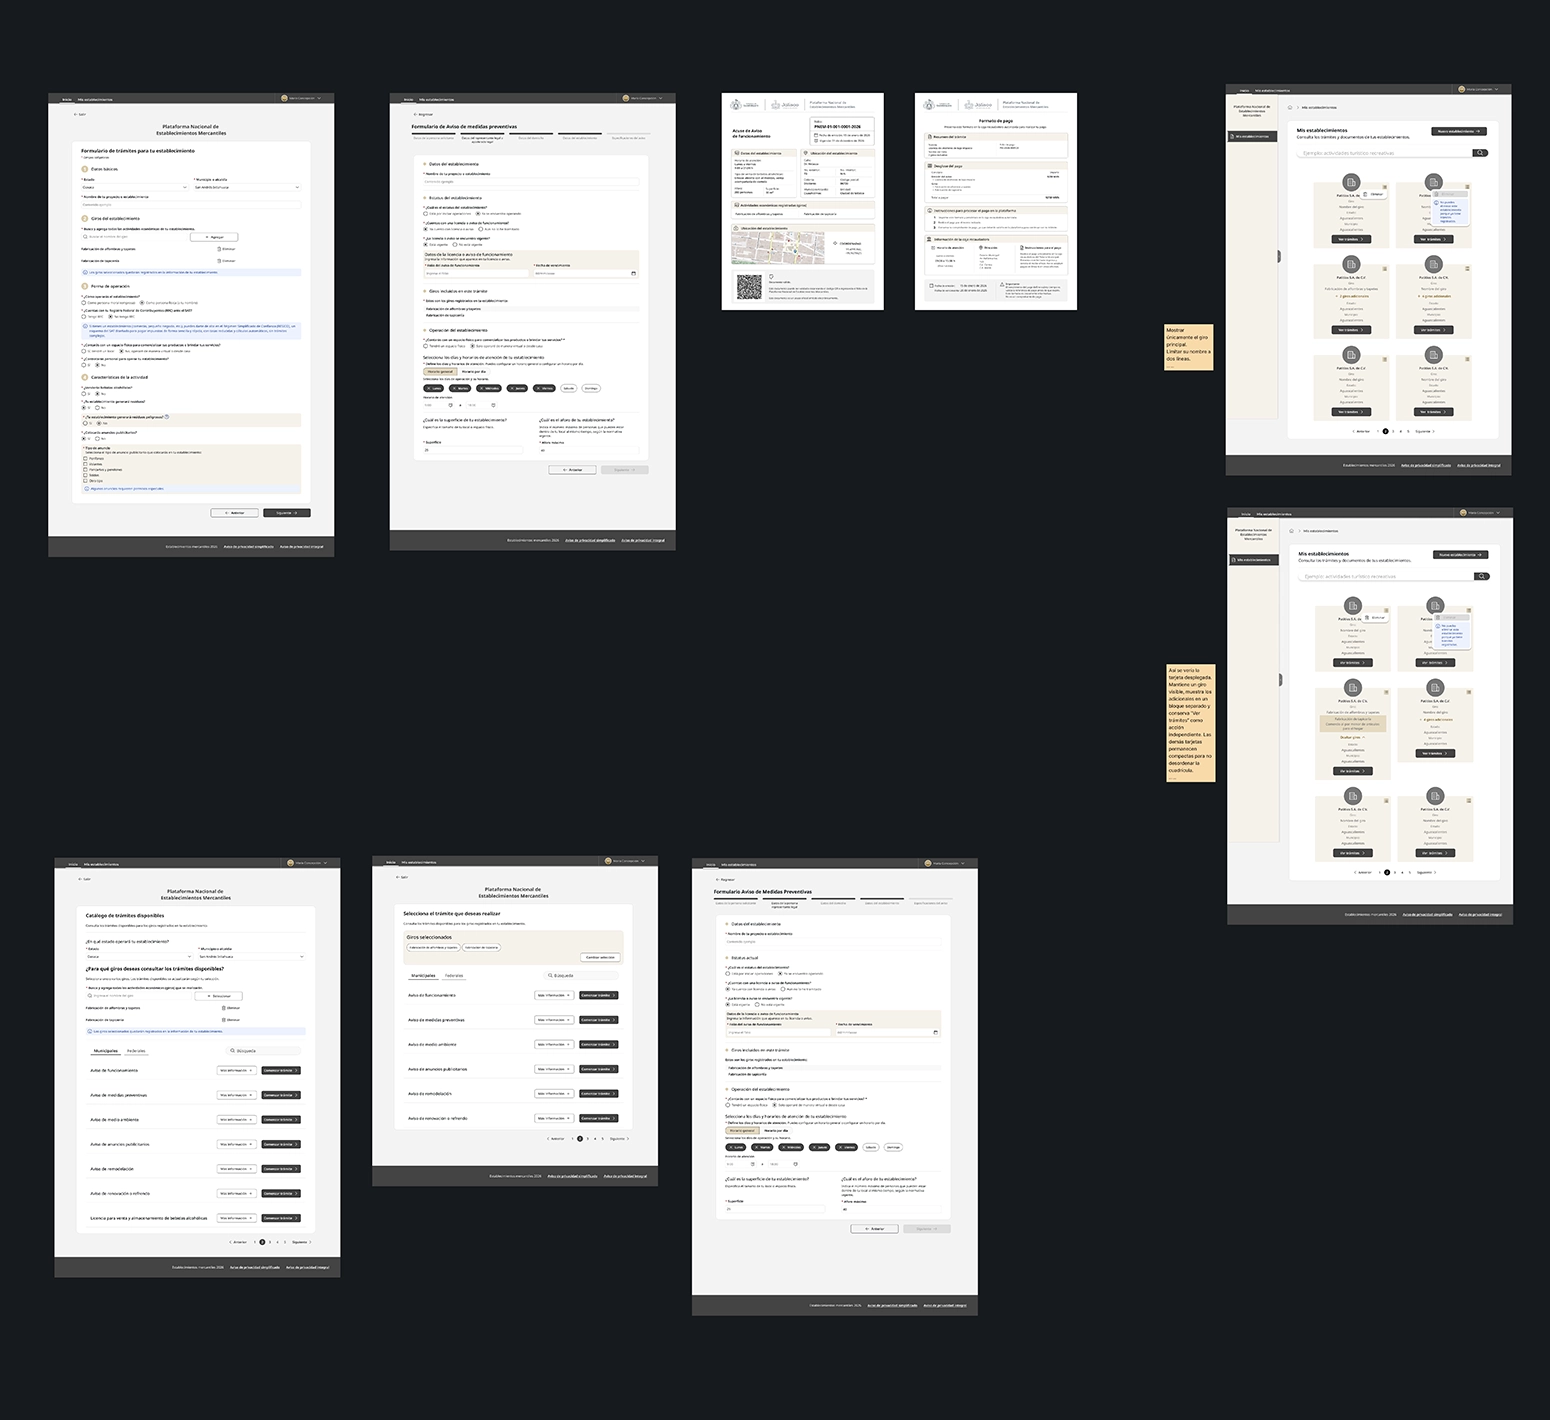Toggle Sábado day chip in 'Formulario de Aviso' frame
1550x1420 pixels.
(x=569, y=388)
